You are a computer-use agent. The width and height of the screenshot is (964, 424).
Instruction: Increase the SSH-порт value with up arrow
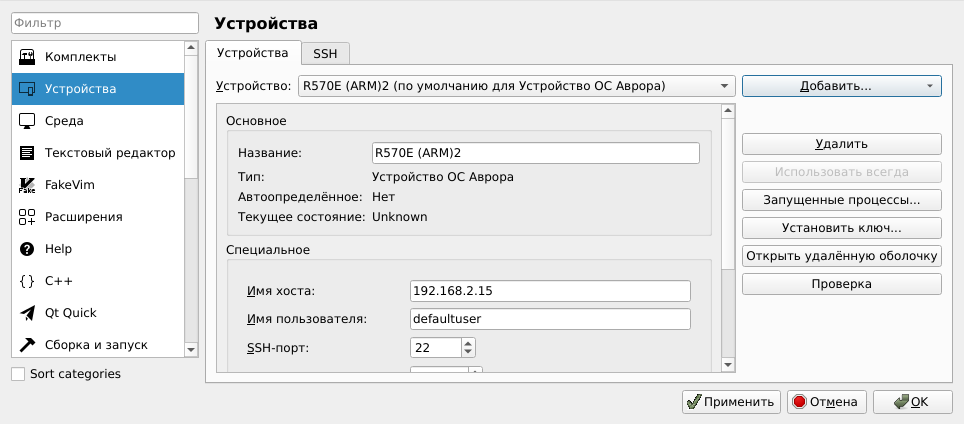coord(468,343)
